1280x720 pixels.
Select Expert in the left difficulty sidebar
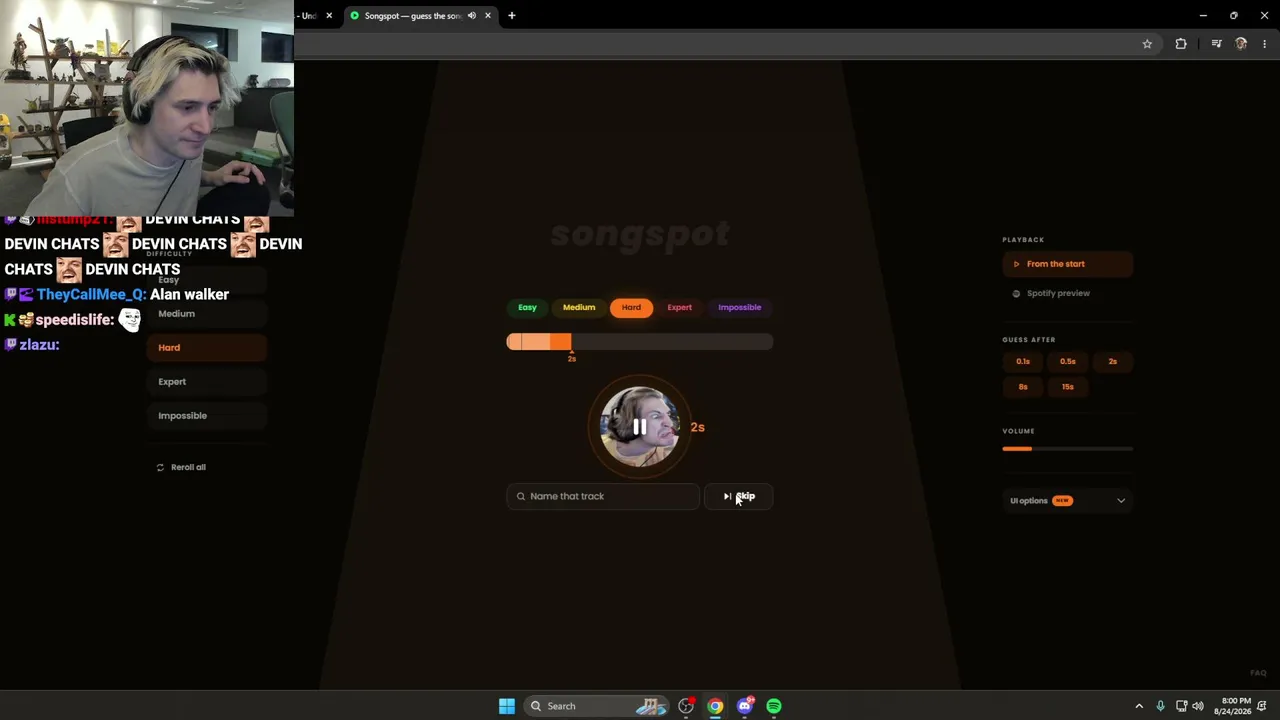point(207,382)
